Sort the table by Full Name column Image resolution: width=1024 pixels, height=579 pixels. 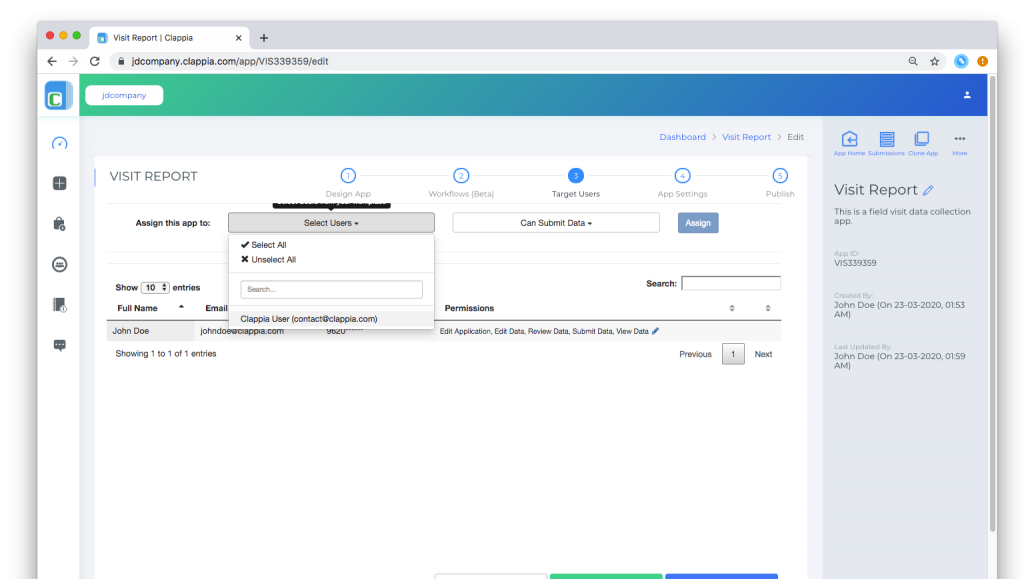[150, 308]
